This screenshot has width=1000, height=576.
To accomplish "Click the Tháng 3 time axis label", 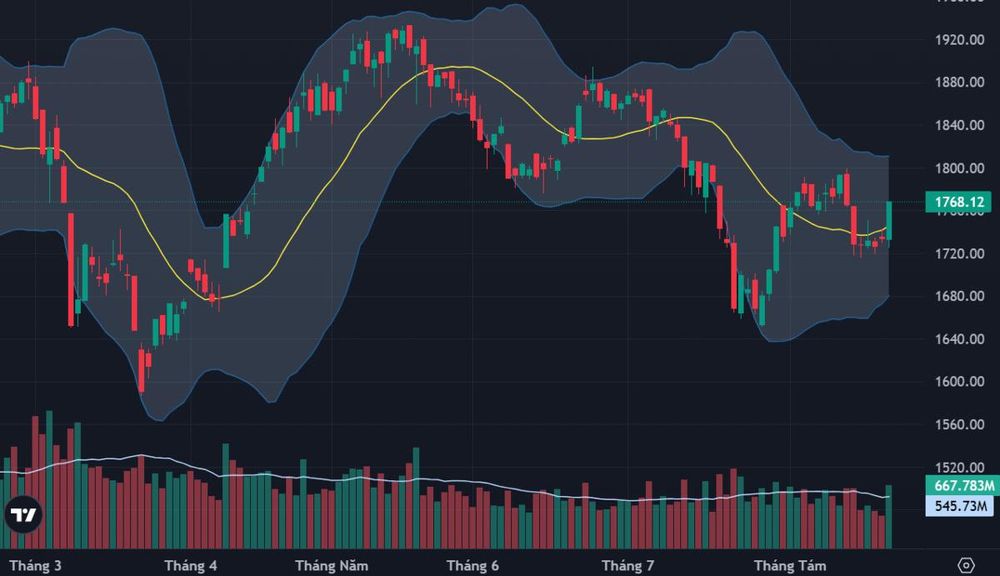I will click(36, 566).
